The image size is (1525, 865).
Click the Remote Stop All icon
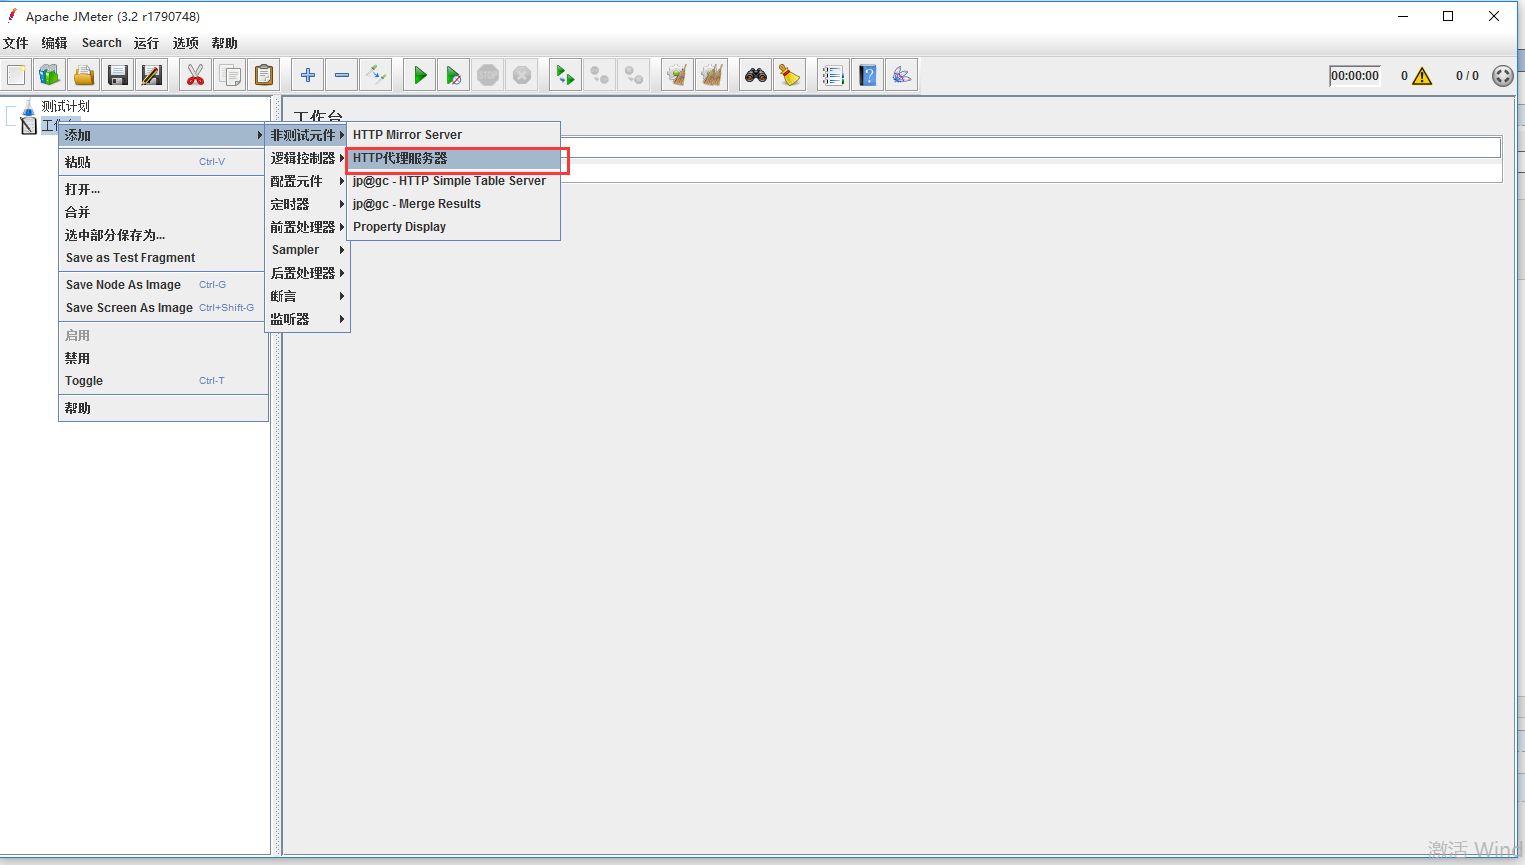click(x=600, y=75)
